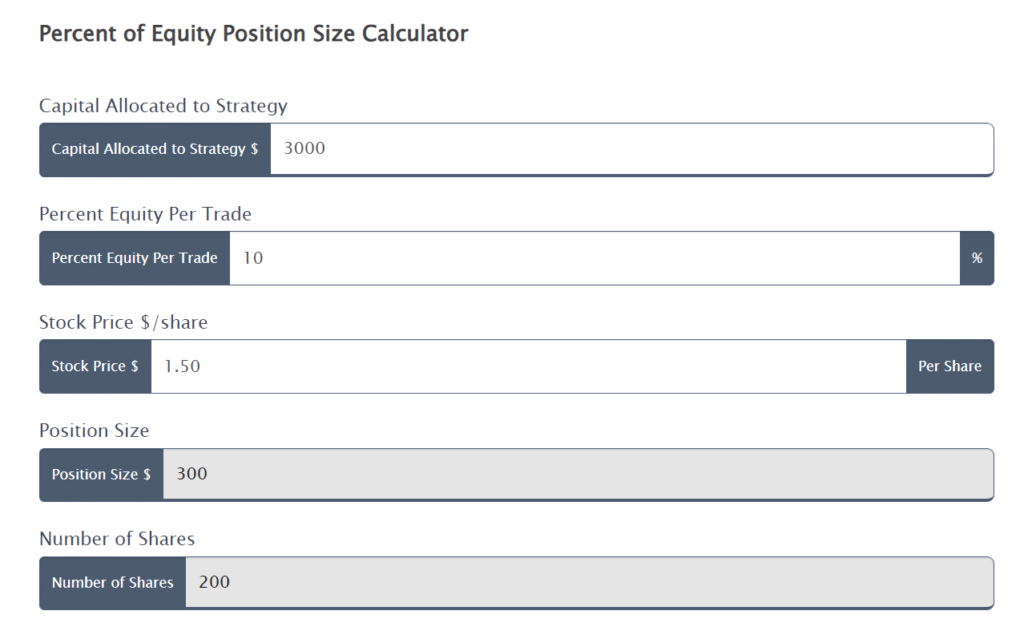Click the Number of Shares label above the result field
The height and width of the screenshot is (631, 1024).
tap(117, 539)
